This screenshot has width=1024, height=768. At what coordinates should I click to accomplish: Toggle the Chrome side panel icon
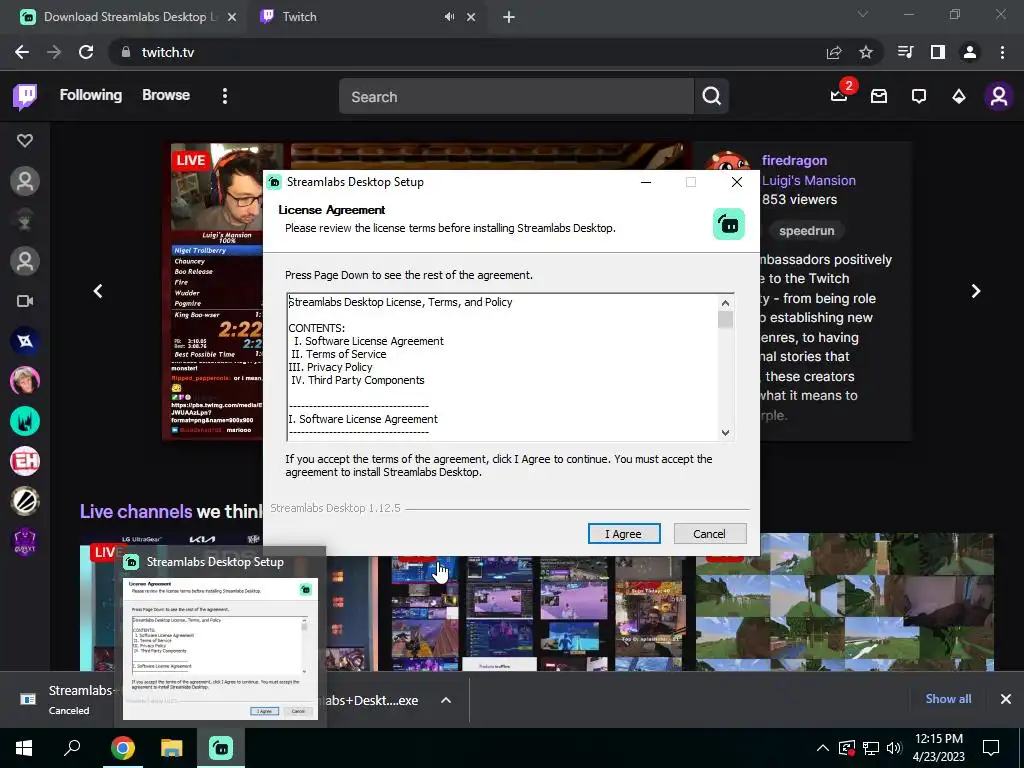[x=938, y=52]
